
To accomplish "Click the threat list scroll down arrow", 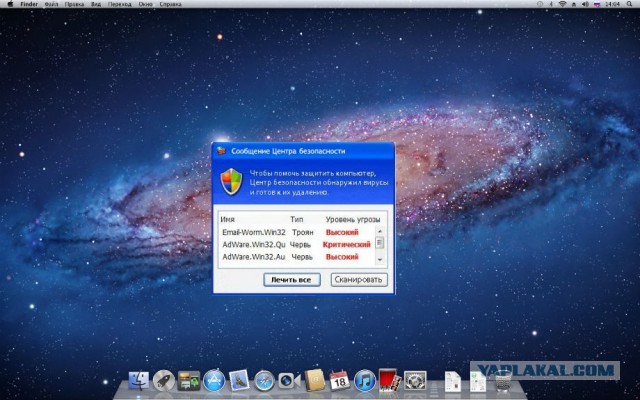I will pyautogui.click(x=380, y=260).
